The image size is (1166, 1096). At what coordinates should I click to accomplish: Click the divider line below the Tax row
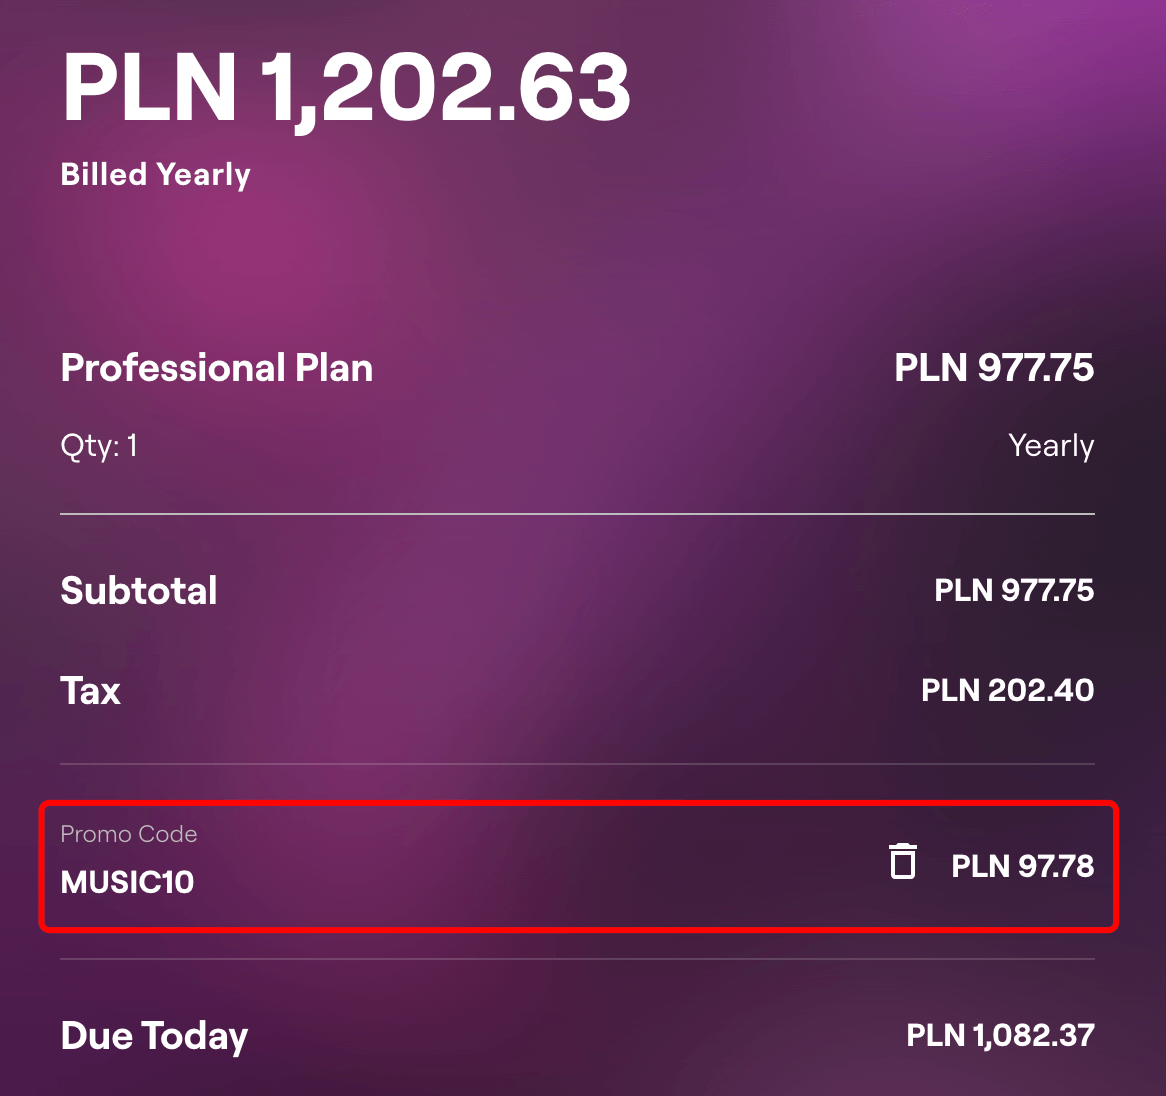[577, 764]
